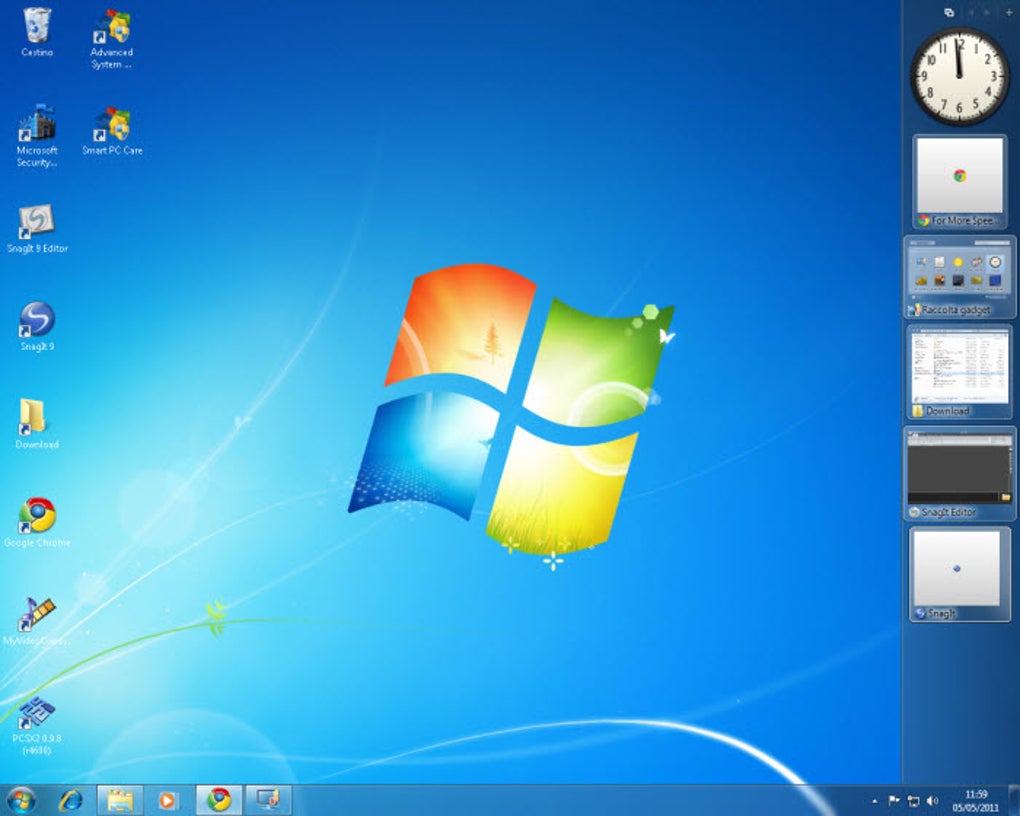The image size is (1020, 816).
Task: Switch to the SnagIt window thumbnail
Action: click(x=960, y=575)
